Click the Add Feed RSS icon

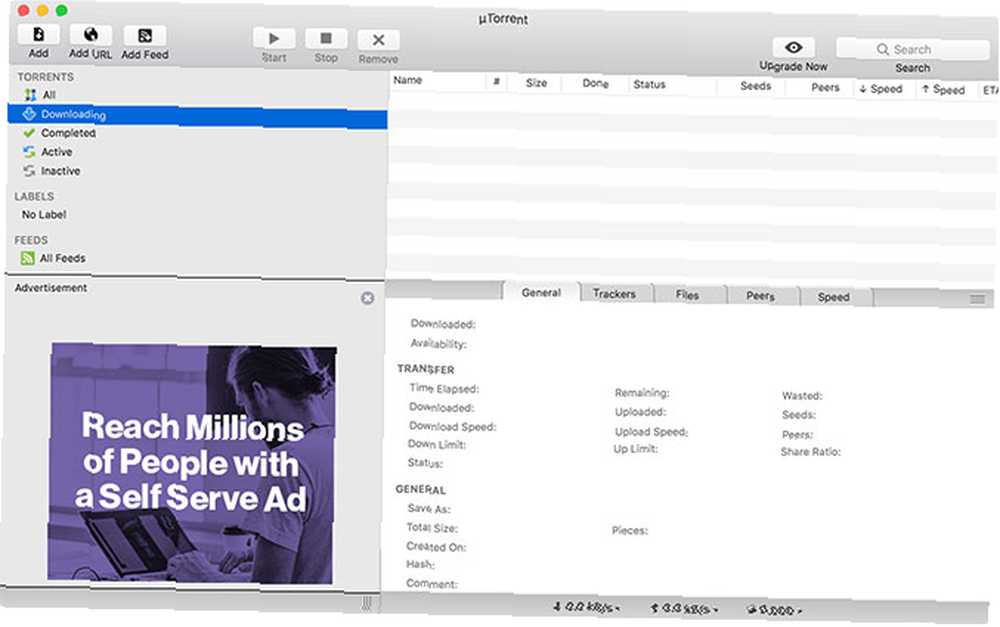point(145,36)
